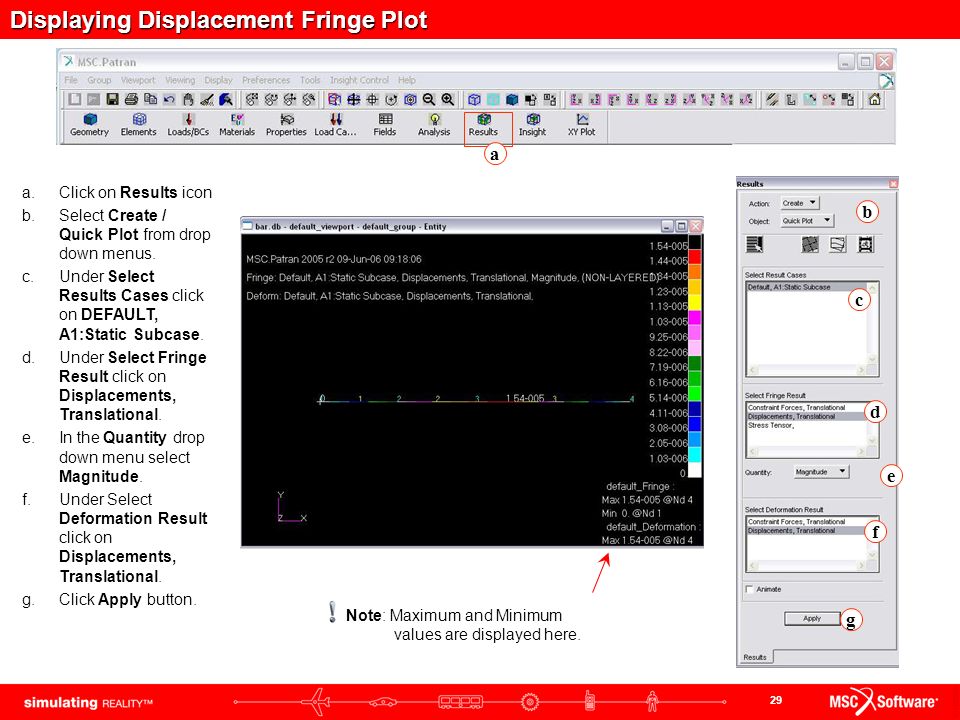The width and height of the screenshot is (960, 720).
Task: Open the Loads/BCs application
Action: [x=188, y=125]
